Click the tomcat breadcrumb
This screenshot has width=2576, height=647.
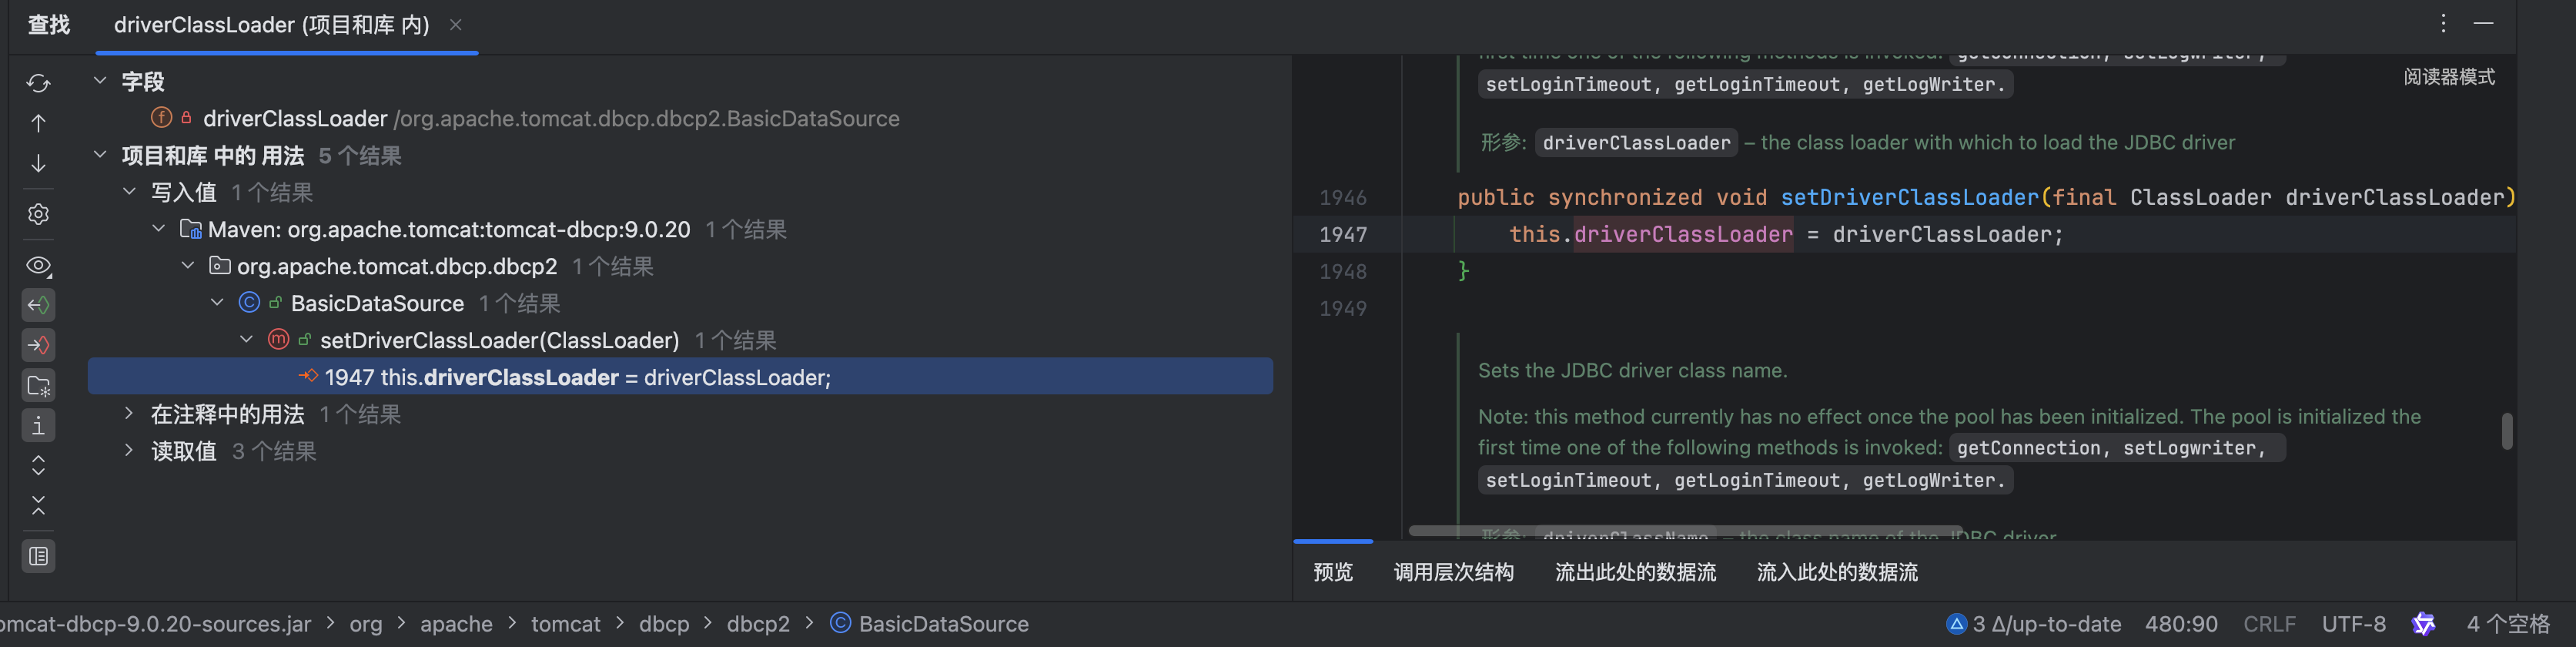click(565, 624)
